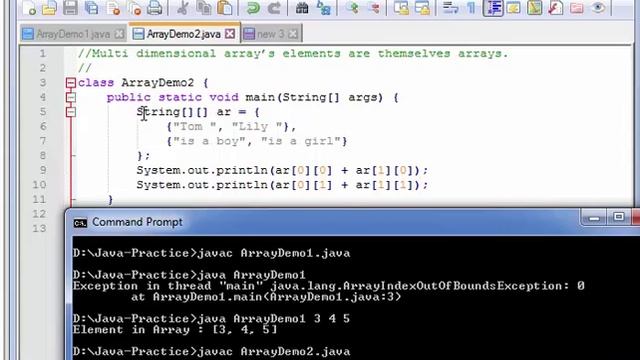Open the Folder as Workspace icon
Image resolution: width=640 pixels, height=360 pixels.
tap(577, 7)
